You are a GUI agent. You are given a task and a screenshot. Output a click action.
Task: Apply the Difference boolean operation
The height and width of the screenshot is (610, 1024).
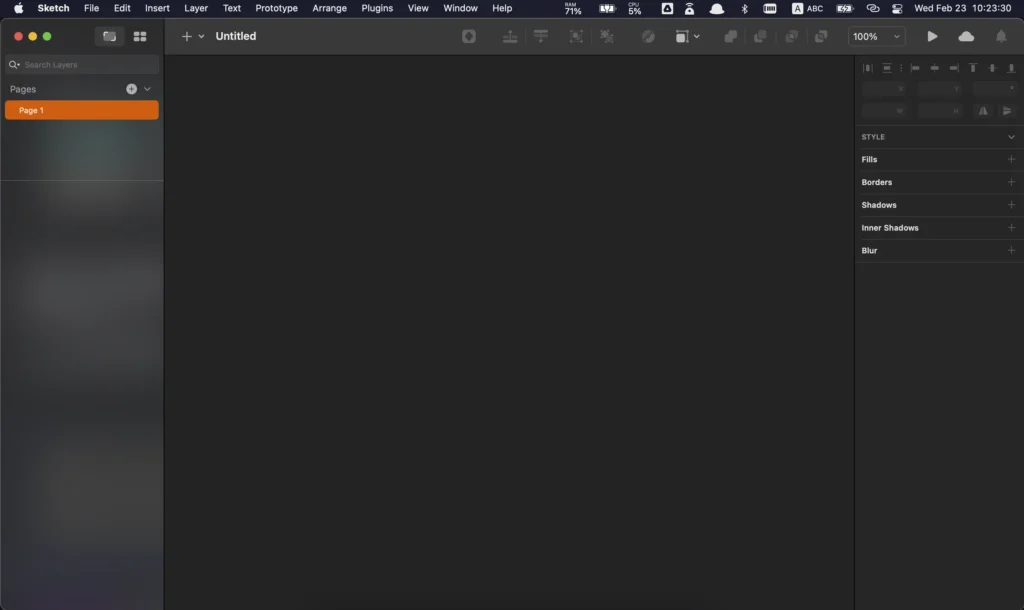tap(822, 36)
